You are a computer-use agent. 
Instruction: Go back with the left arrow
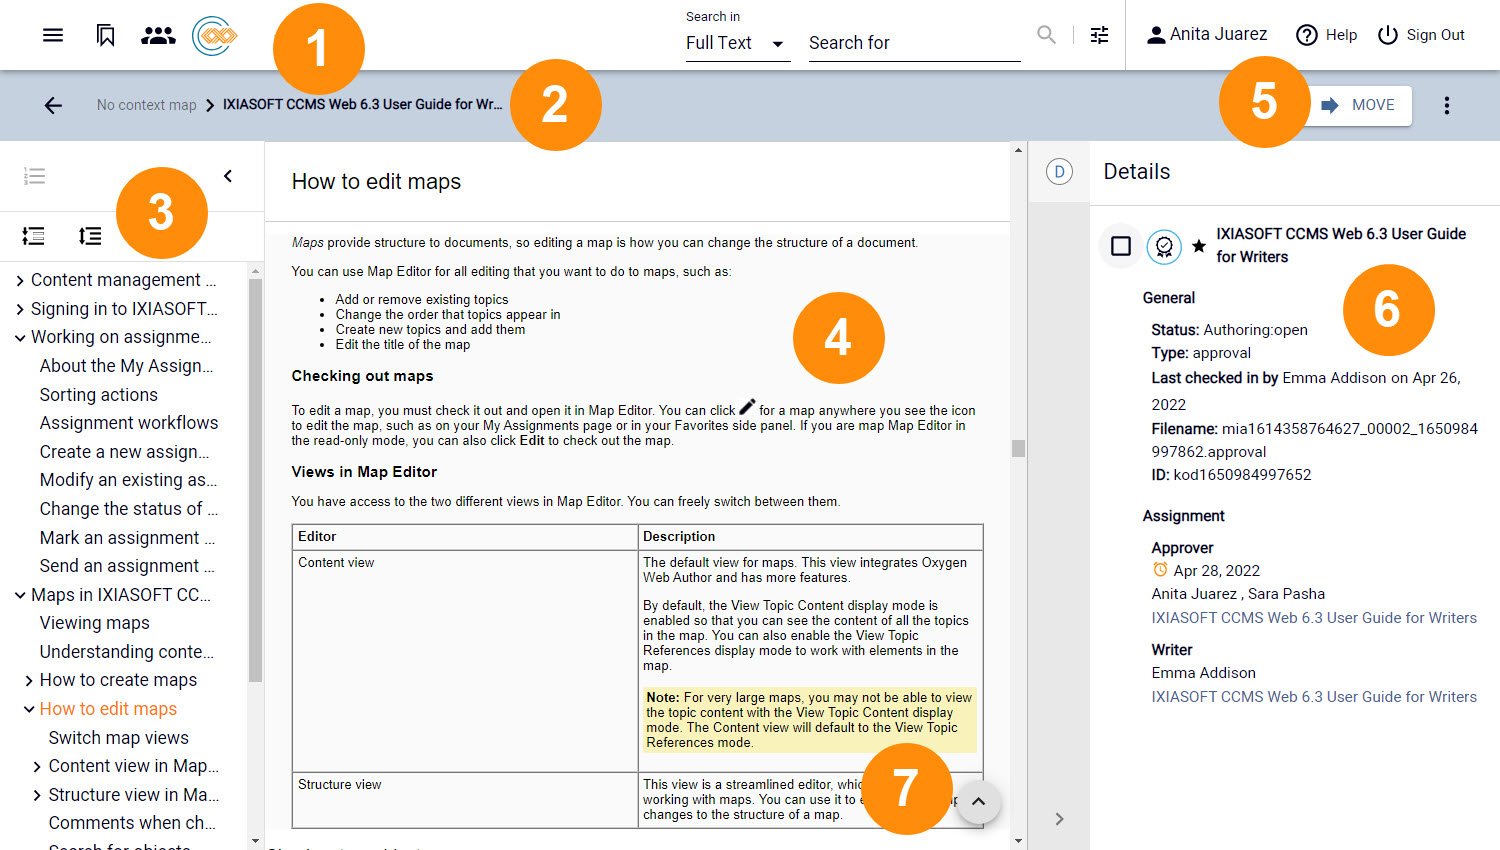[53, 105]
